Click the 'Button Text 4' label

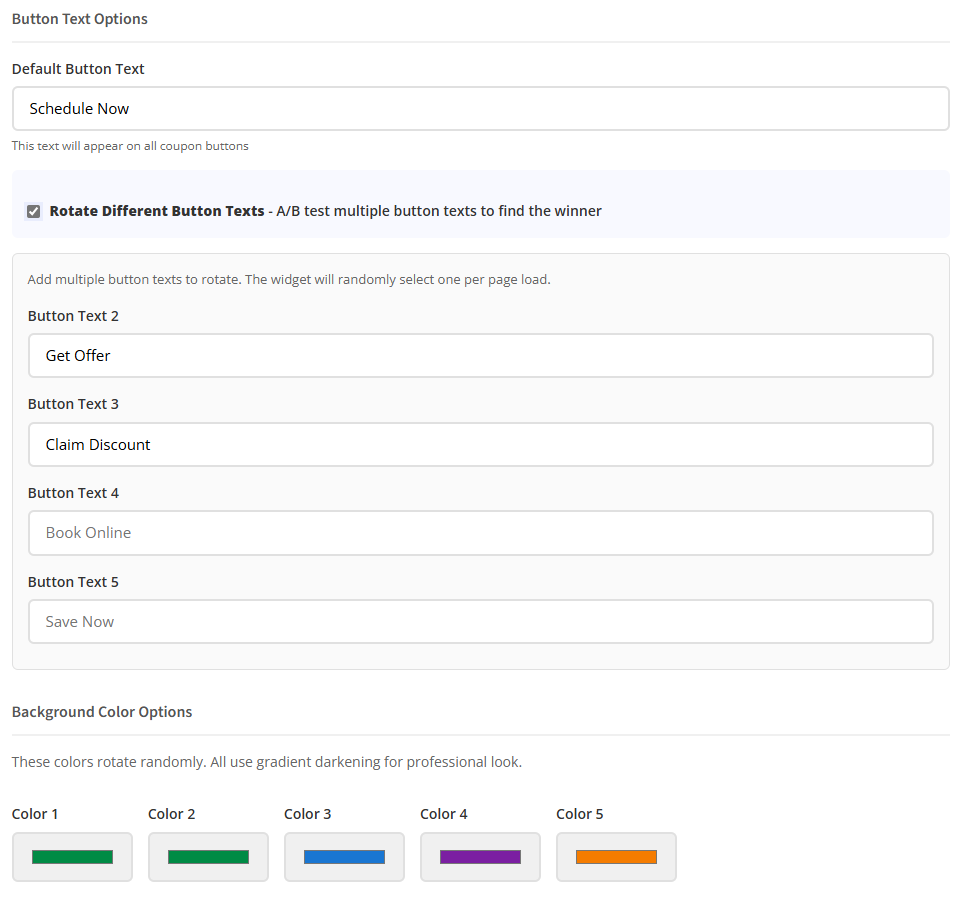(x=73, y=493)
